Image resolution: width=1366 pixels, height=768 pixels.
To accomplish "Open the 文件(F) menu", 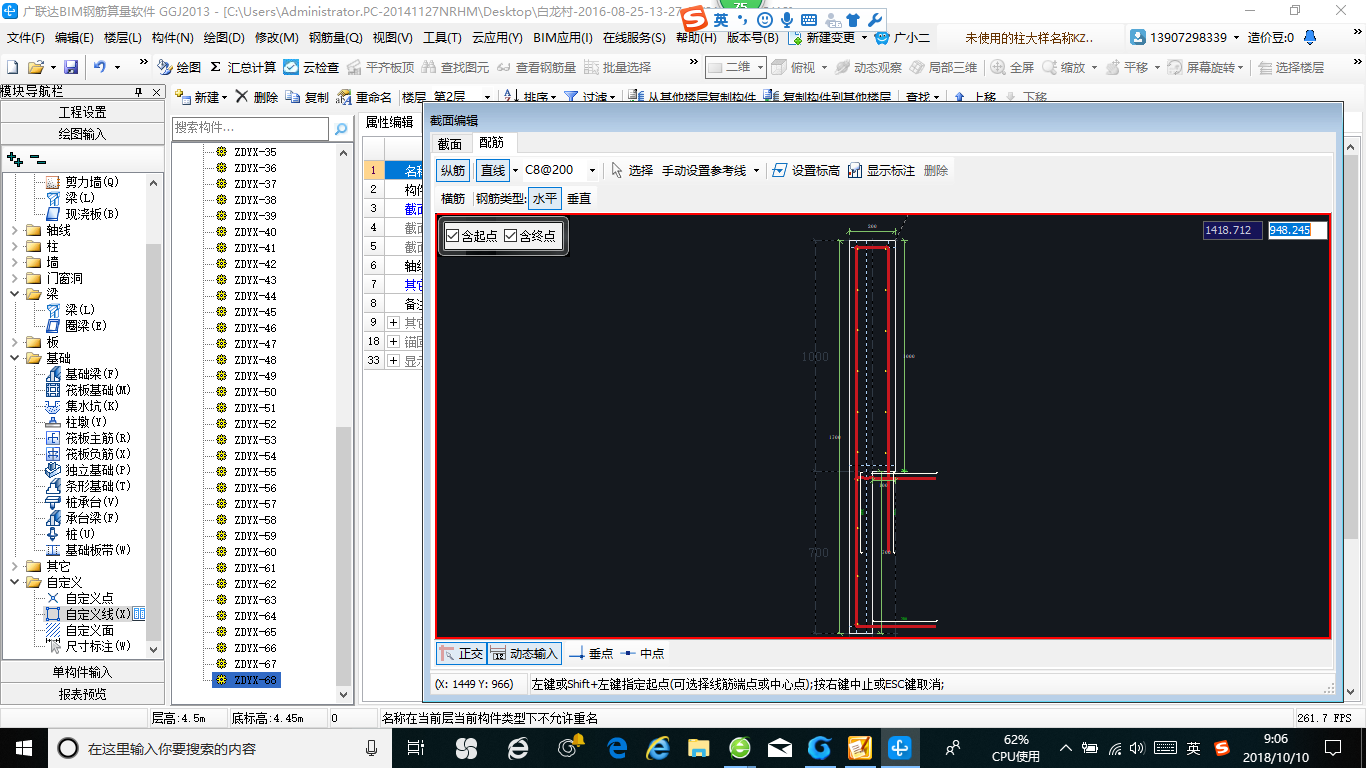I will point(26,38).
